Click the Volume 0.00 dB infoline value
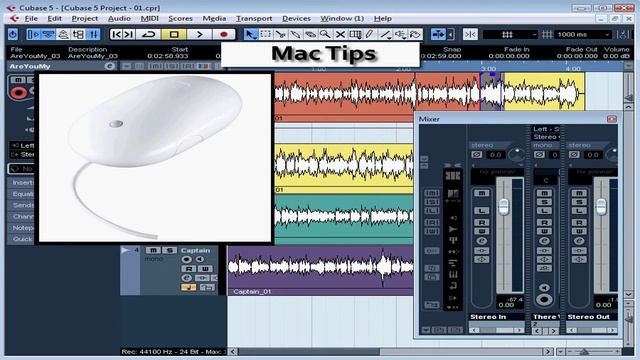The height and width of the screenshot is (360, 640). [x=616, y=56]
